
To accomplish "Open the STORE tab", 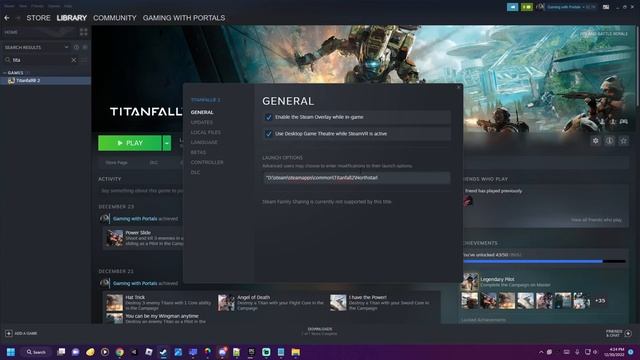I will click(38, 18).
